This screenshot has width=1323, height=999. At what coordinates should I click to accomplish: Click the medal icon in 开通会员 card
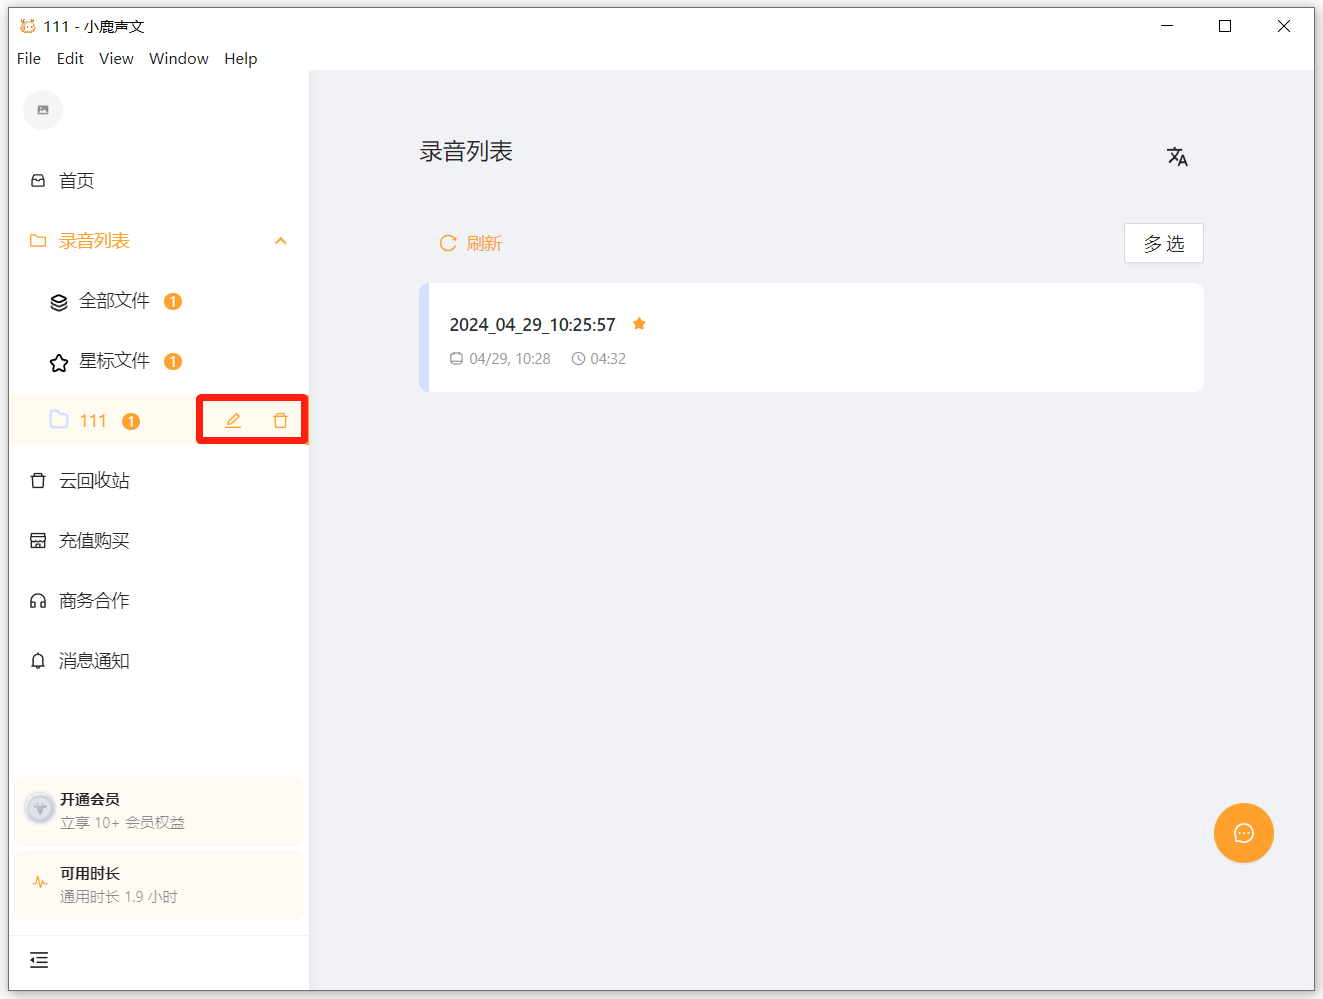[x=40, y=807]
